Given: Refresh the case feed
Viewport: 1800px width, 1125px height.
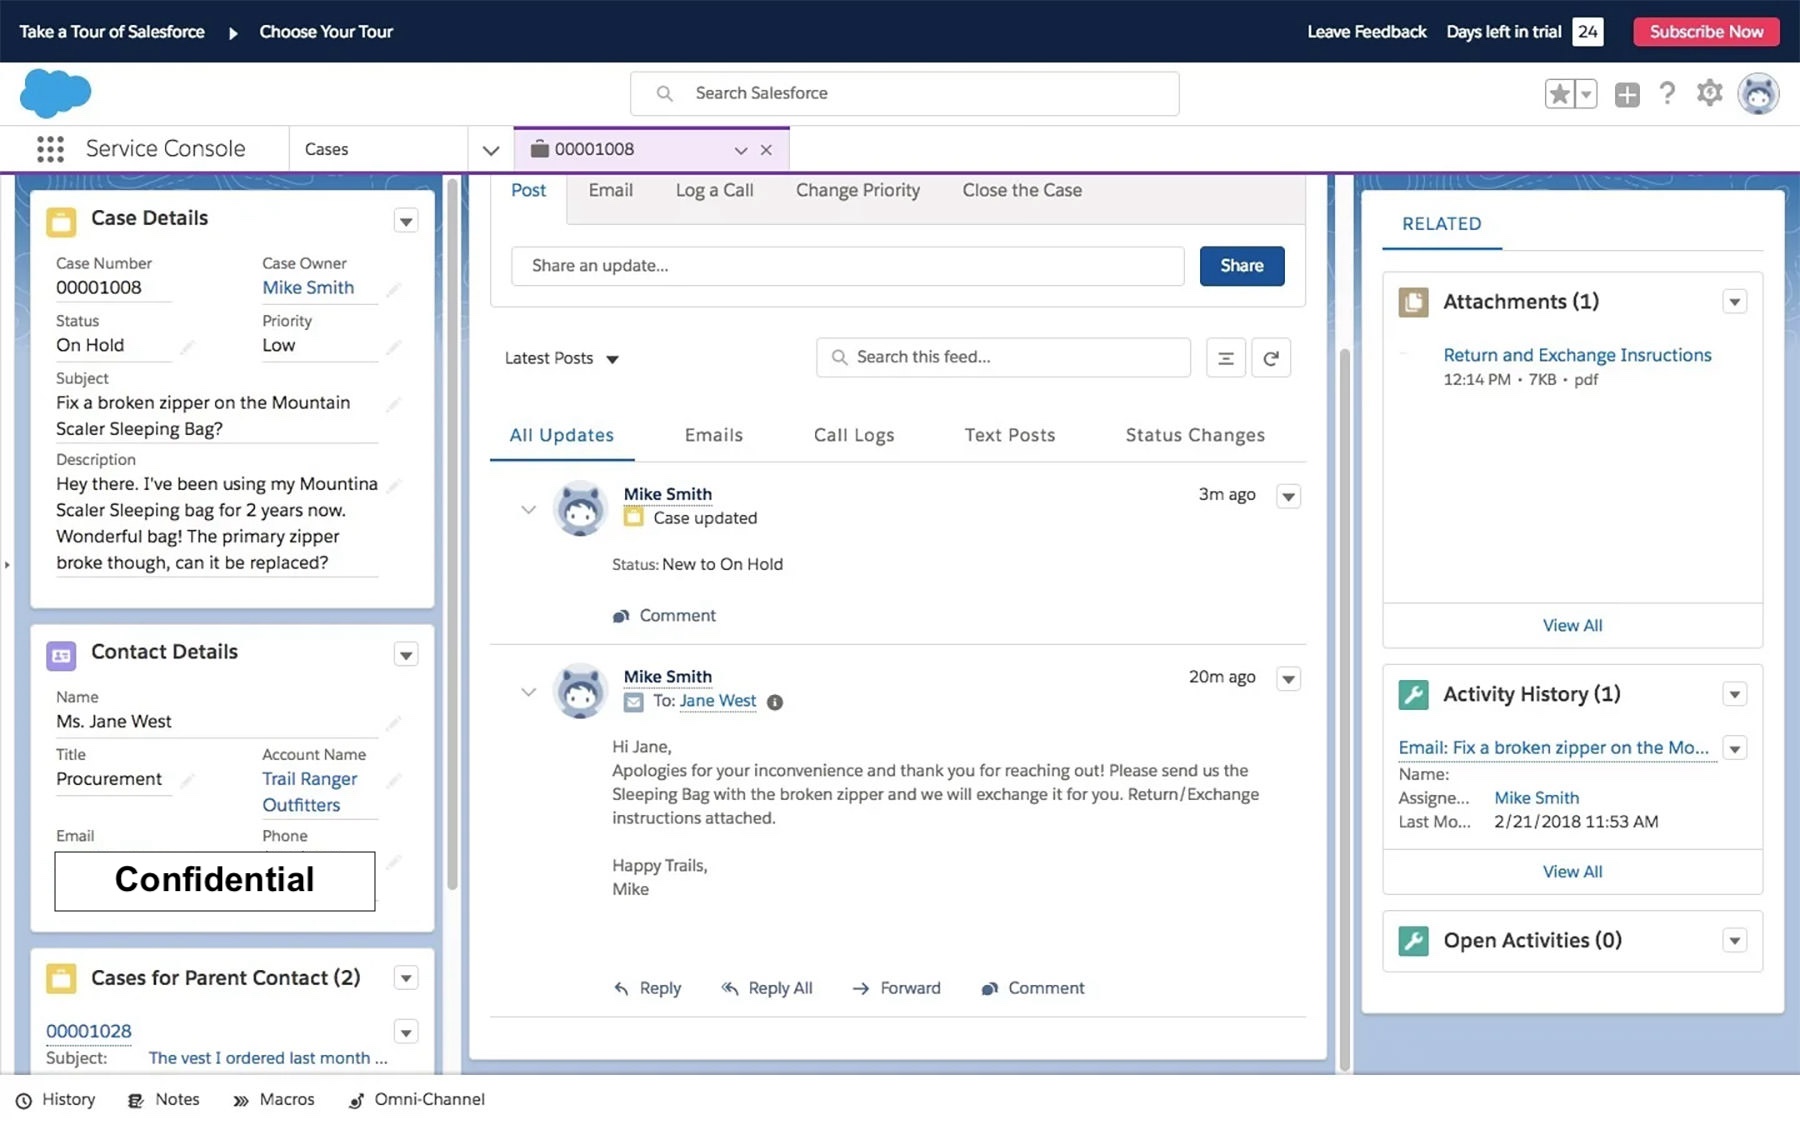Looking at the screenshot, I should pyautogui.click(x=1271, y=358).
